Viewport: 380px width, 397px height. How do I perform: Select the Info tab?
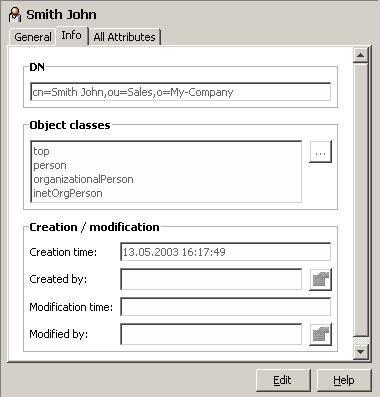(x=71, y=35)
